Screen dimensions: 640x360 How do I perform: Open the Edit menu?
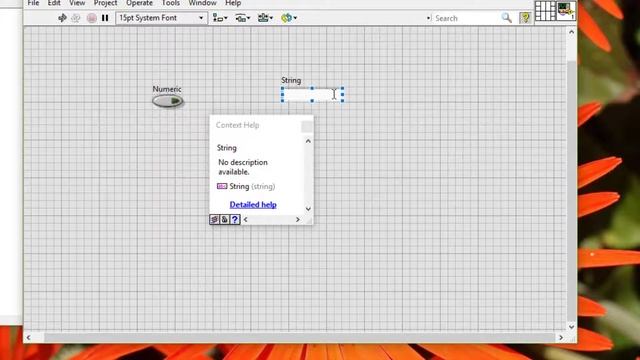tap(54, 3)
